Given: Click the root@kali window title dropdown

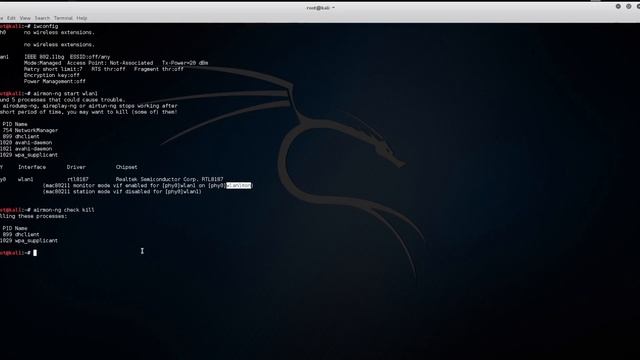Looking at the screenshot, I should [x=320, y=8].
